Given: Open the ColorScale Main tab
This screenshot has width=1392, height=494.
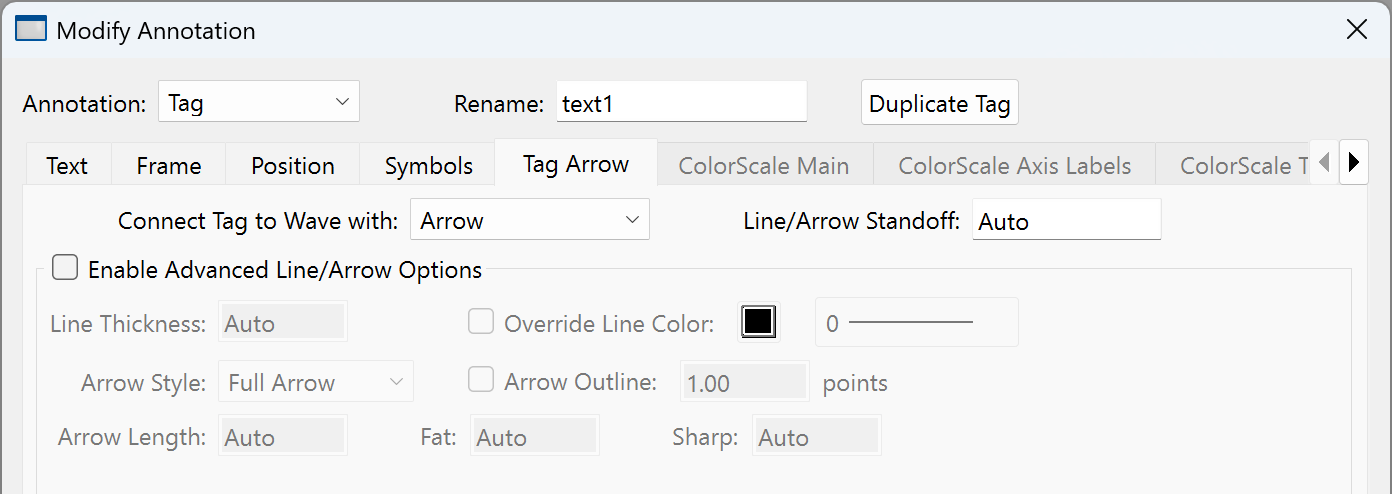Looking at the screenshot, I should click(764, 166).
